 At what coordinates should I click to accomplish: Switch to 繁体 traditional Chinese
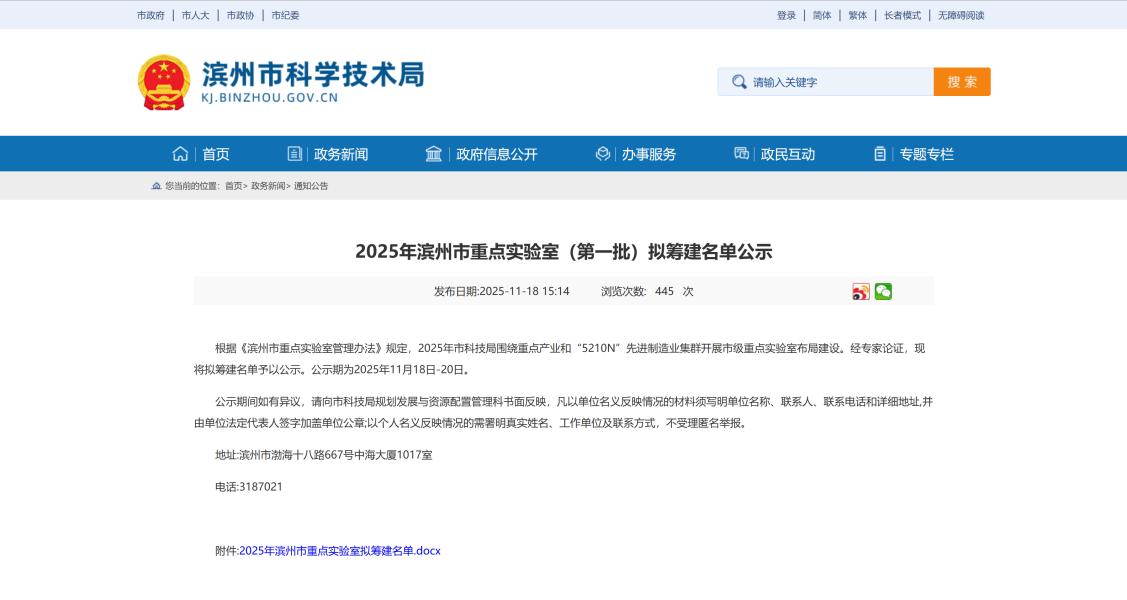[857, 15]
